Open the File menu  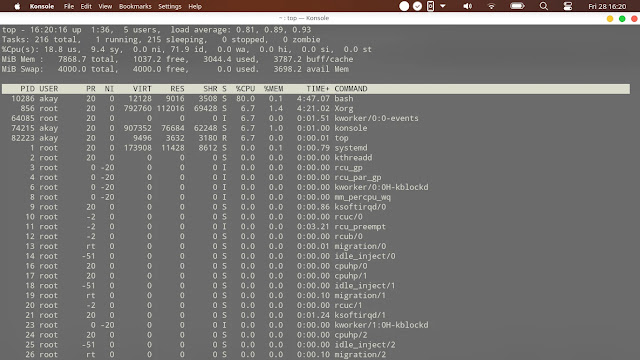[x=69, y=7]
